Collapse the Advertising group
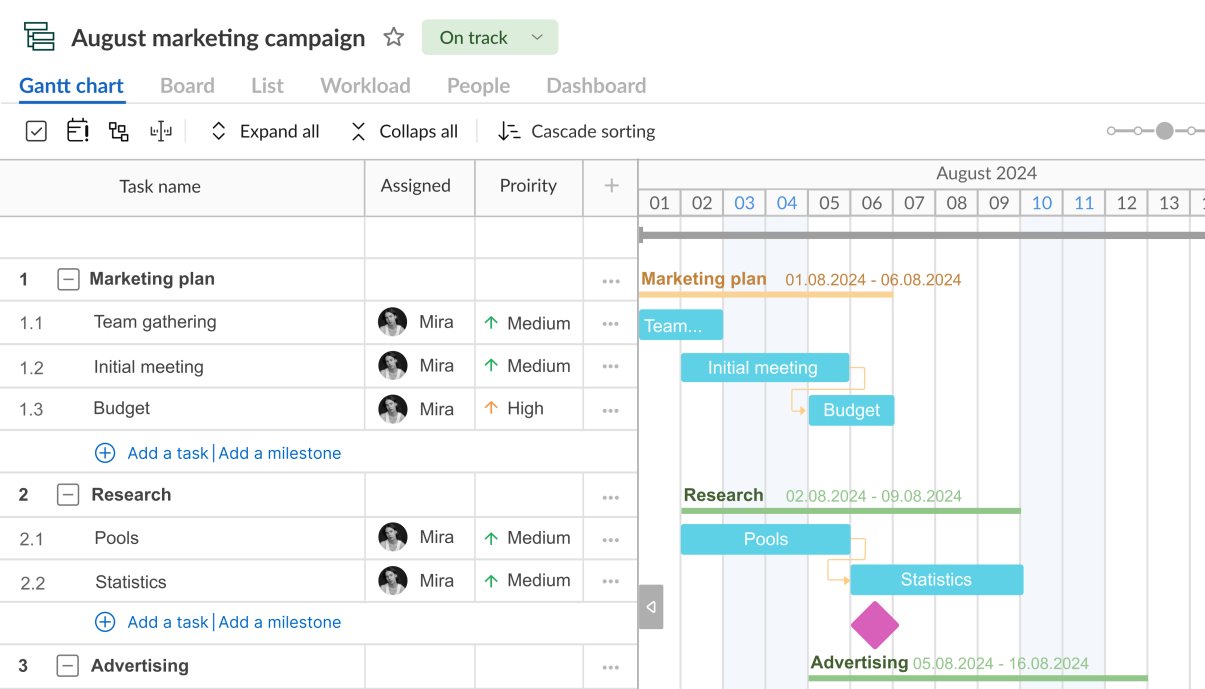 click(x=68, y=665)
